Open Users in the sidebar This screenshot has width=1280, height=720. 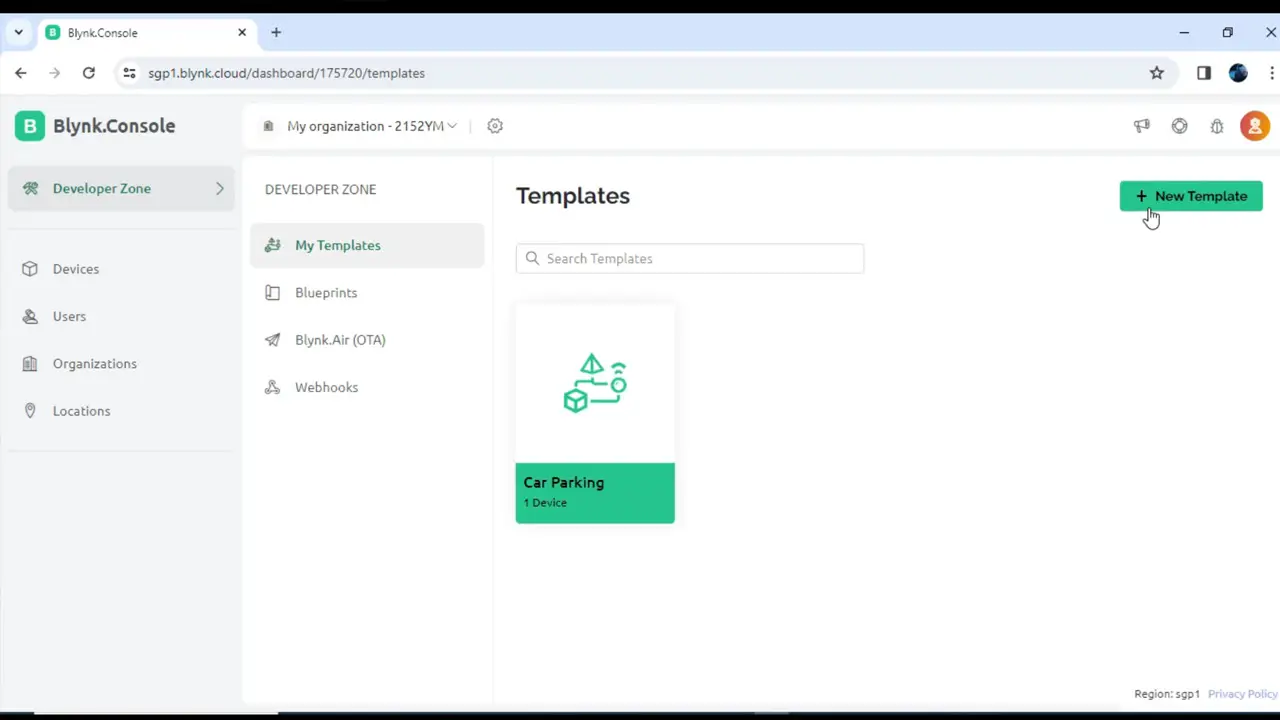point(121,316)
